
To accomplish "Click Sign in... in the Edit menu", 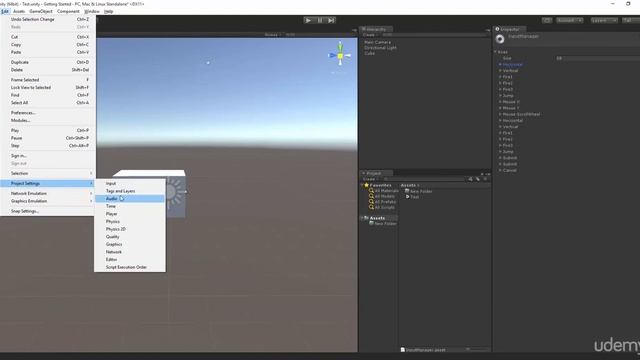I will click(x=48, y=156).
